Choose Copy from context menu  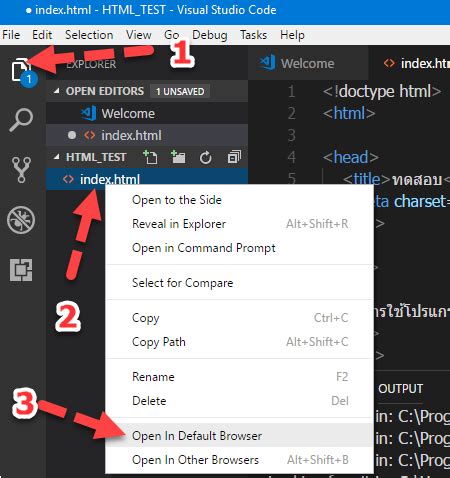click(x=239, y=318)
